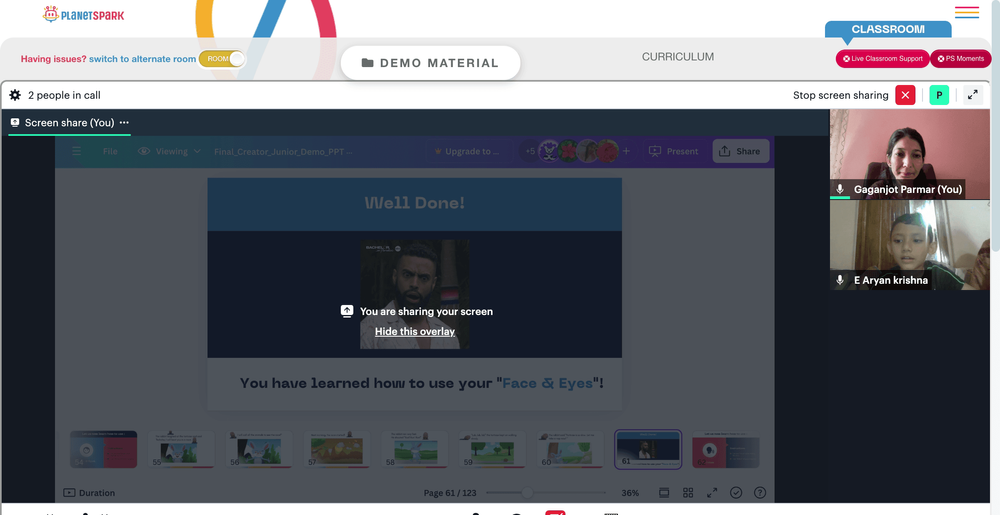The width and height of the screenshot is (1000, 515).
Task: Click Gaganjot Parmar (You) video tile
Action: click(909, 154)
